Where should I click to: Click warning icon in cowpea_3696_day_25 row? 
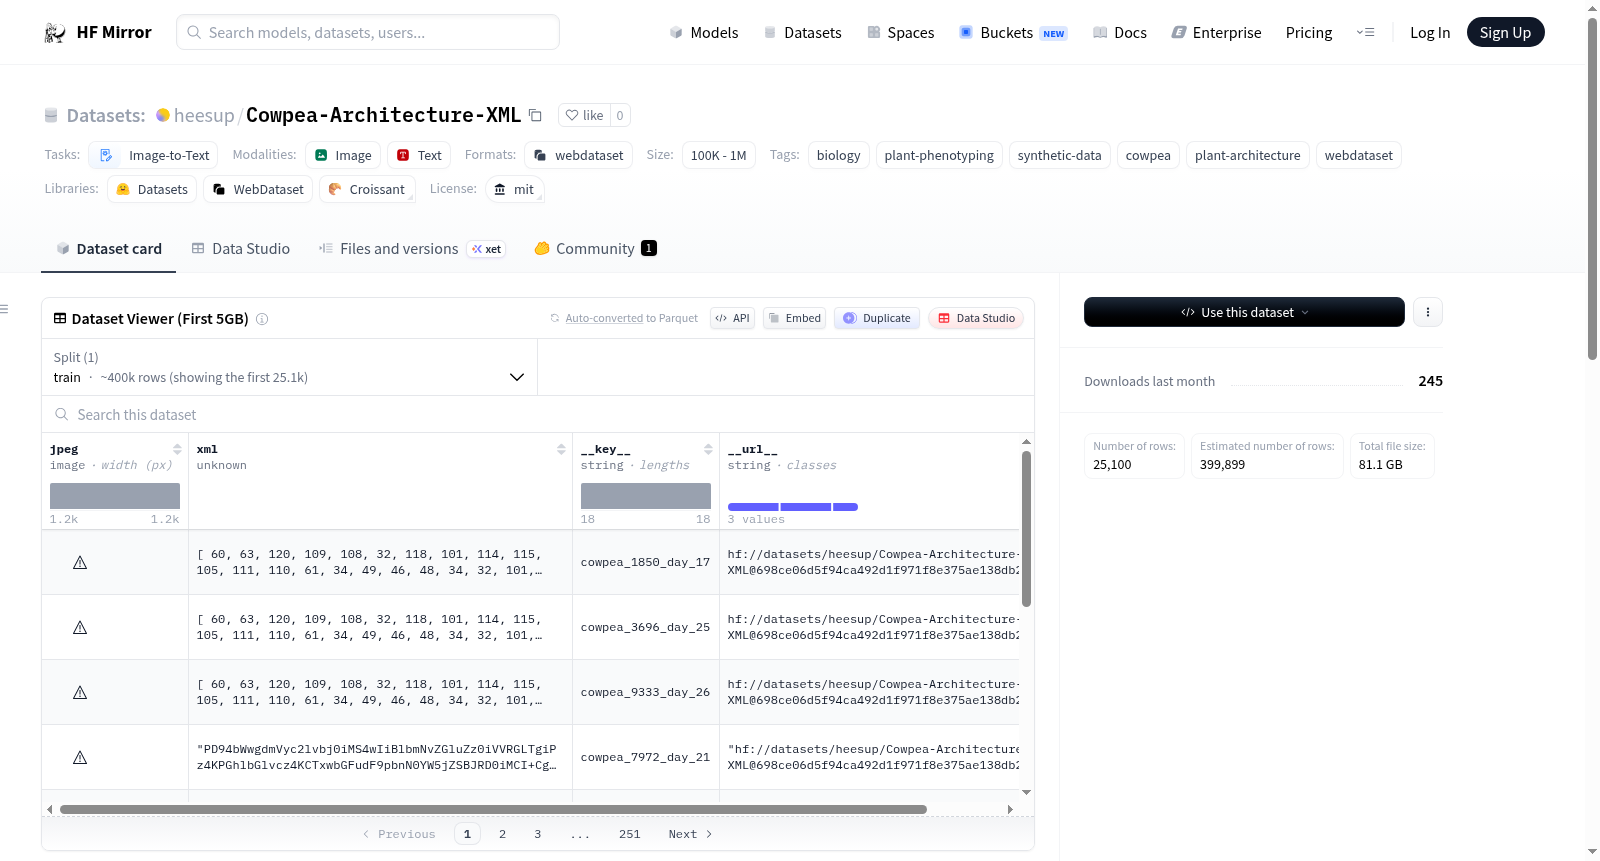[x=80, y=627]
